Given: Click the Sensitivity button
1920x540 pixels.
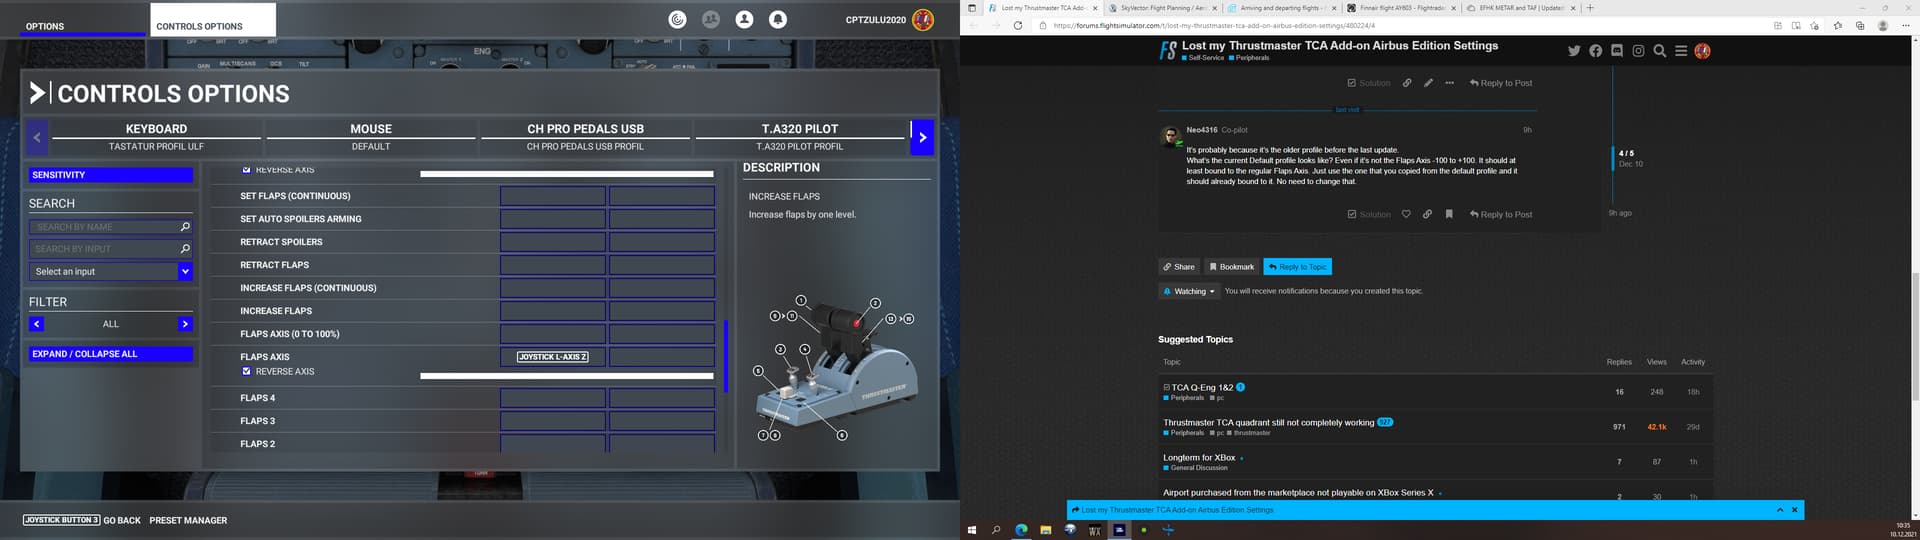Looking at the screenshot, I should click(x=110, y=175).
